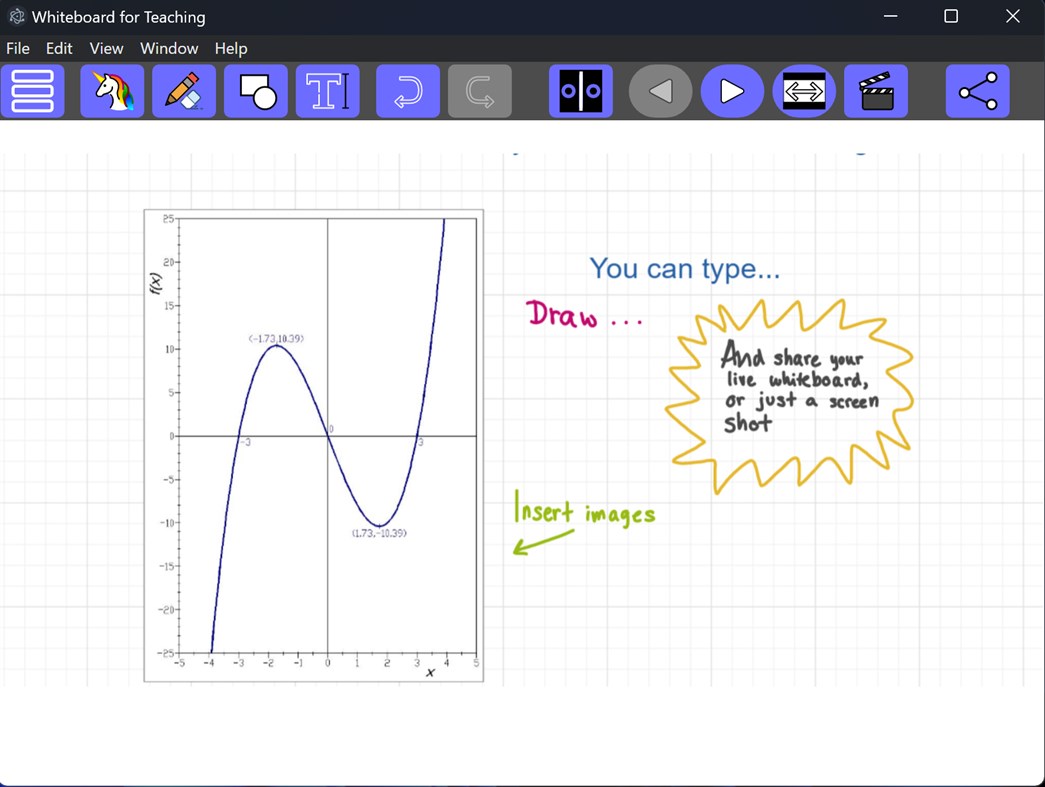This screenshot has width=1045, height=787.
Task: Select the eraser tool
Action: (184, 90)
